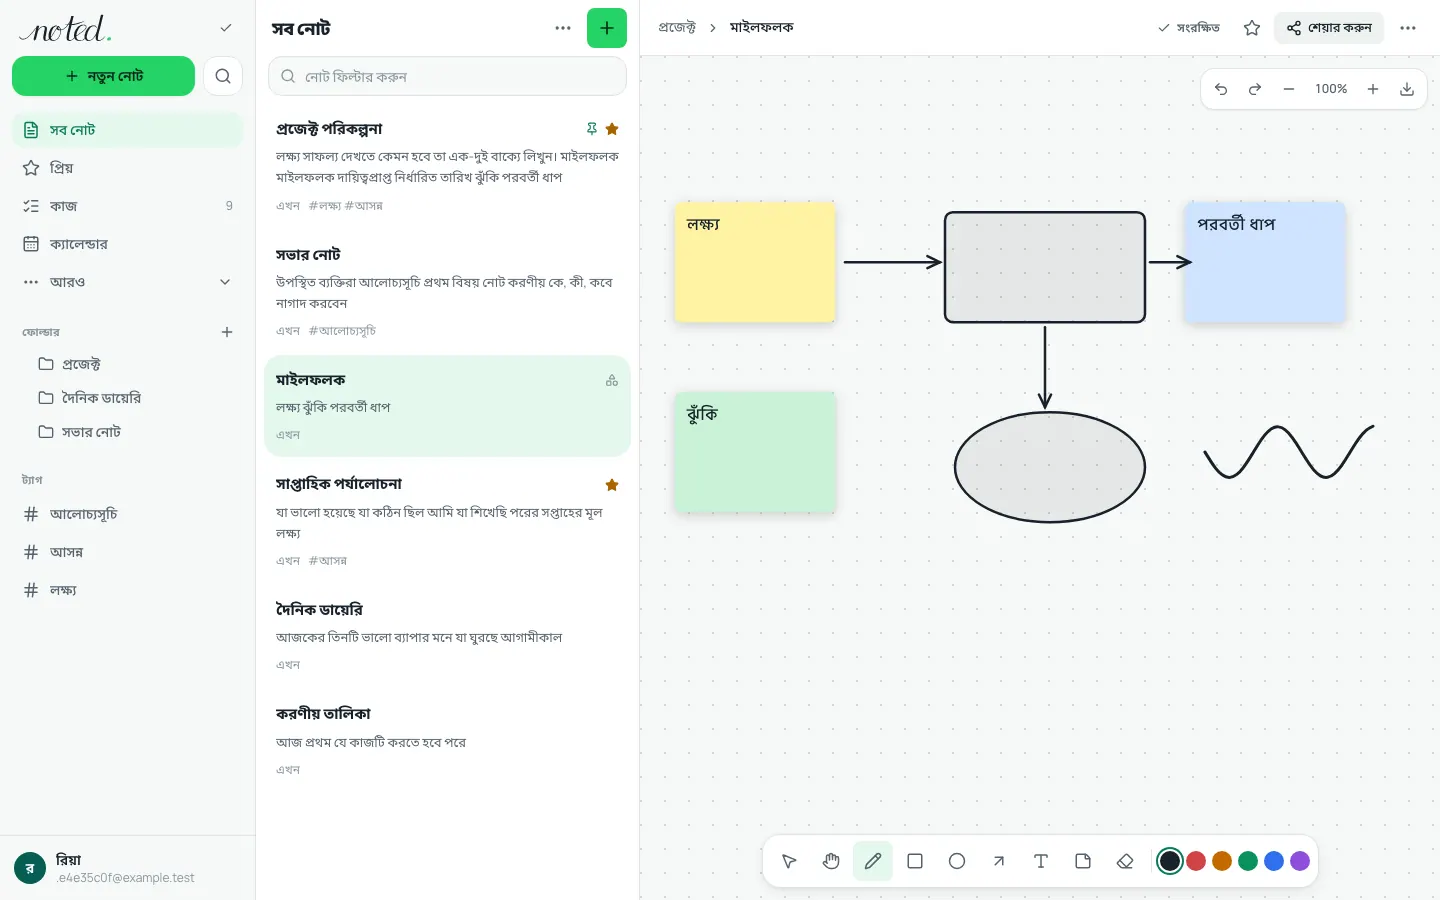Image resolution: width=1440 pixels, height=900 pixels.
Task: Select the eraser tool
Action: tap(1124, 861)
